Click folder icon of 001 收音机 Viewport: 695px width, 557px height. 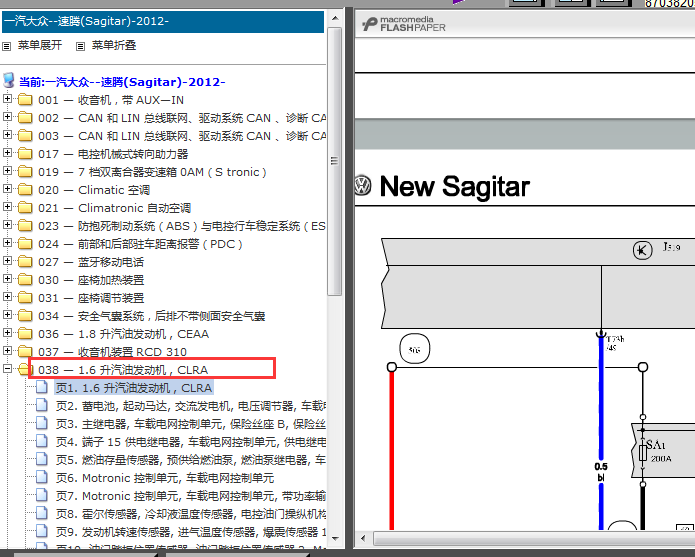[x=25, y=100]
